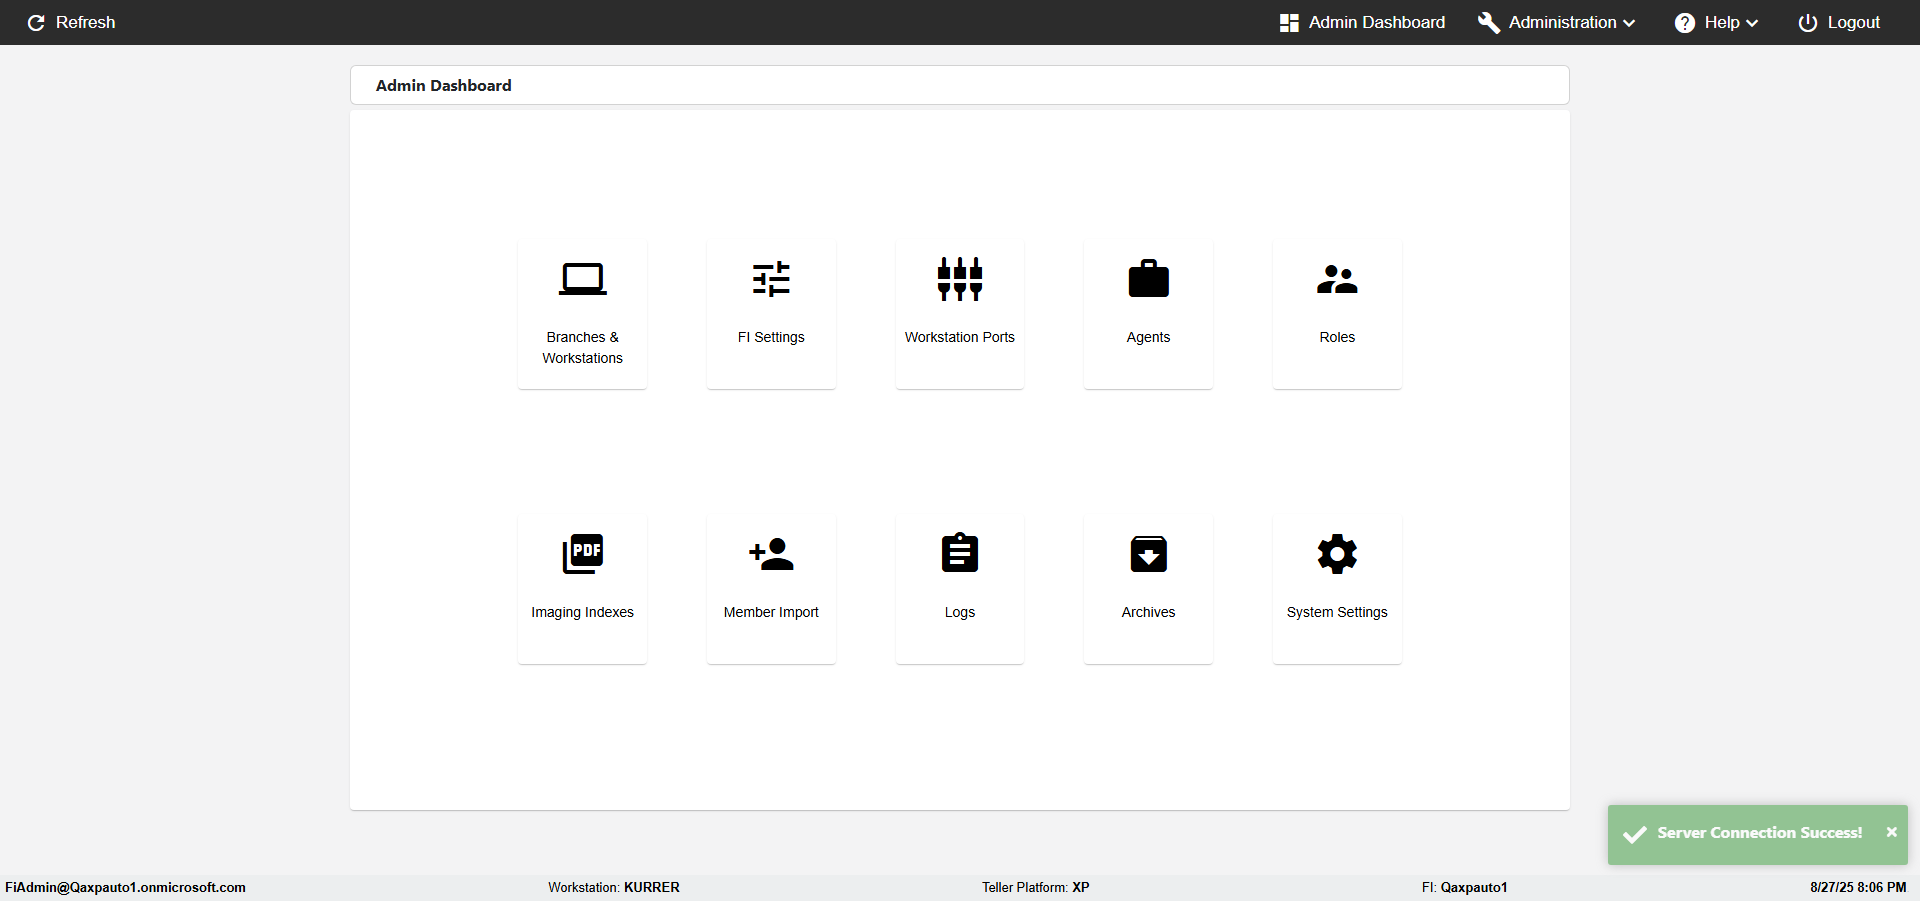Click the Logout power icon
This screenshot has height=901, width=1920.
[1808, 22]
